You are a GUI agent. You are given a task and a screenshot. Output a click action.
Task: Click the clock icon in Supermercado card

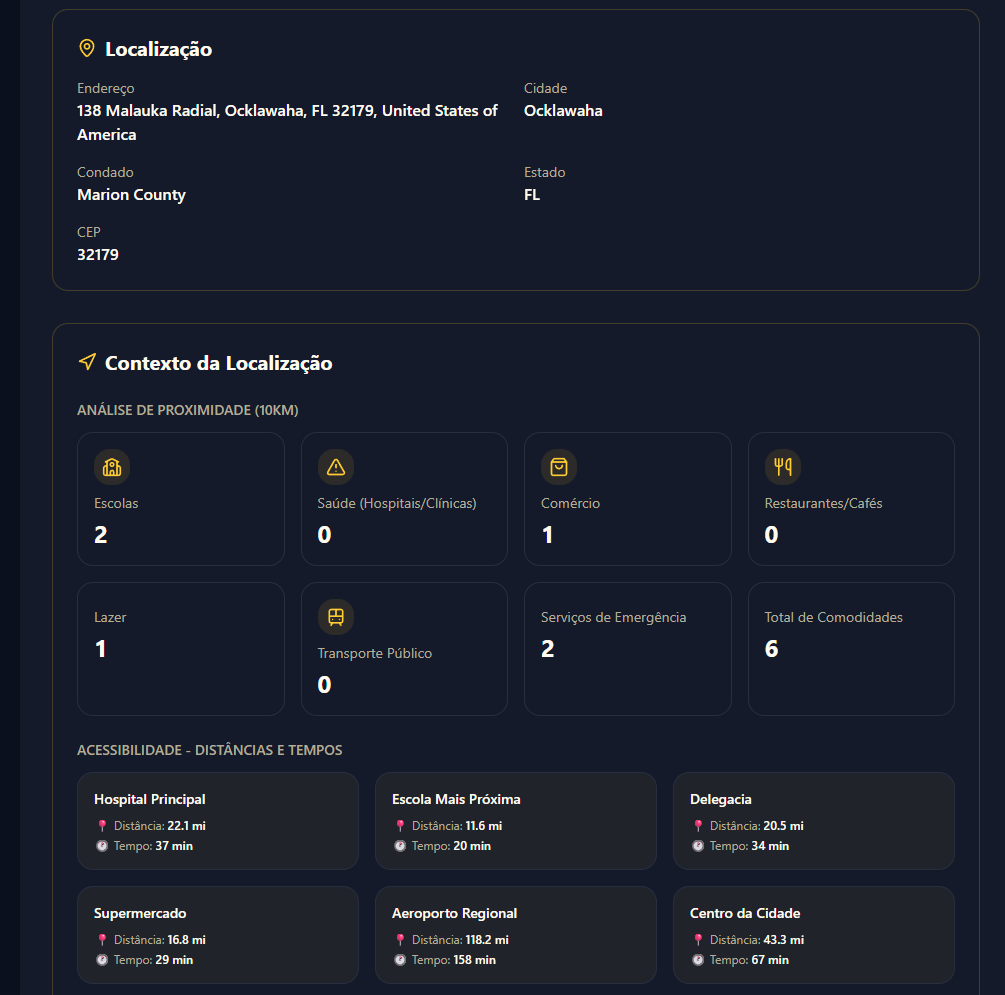pyautogui.click(x=102, y=960)
